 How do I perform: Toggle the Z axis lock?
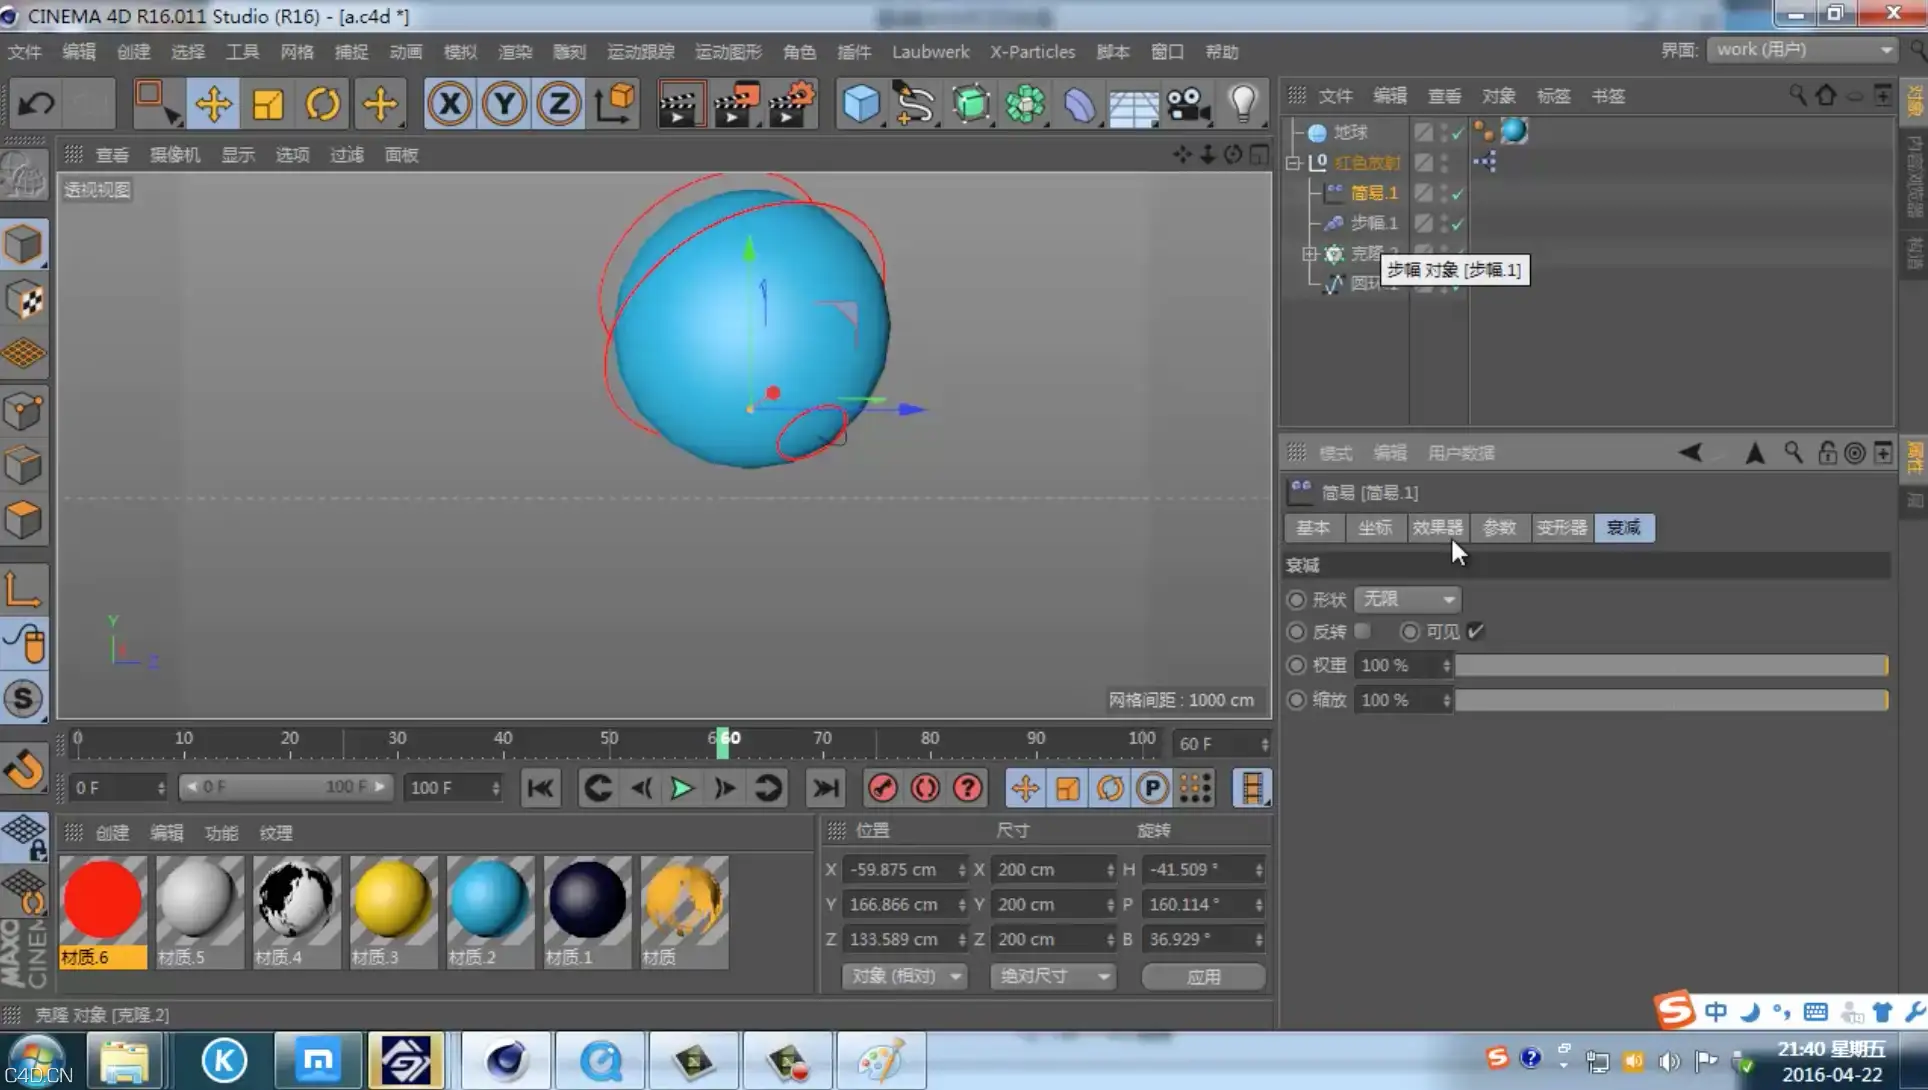click(558, 104)
